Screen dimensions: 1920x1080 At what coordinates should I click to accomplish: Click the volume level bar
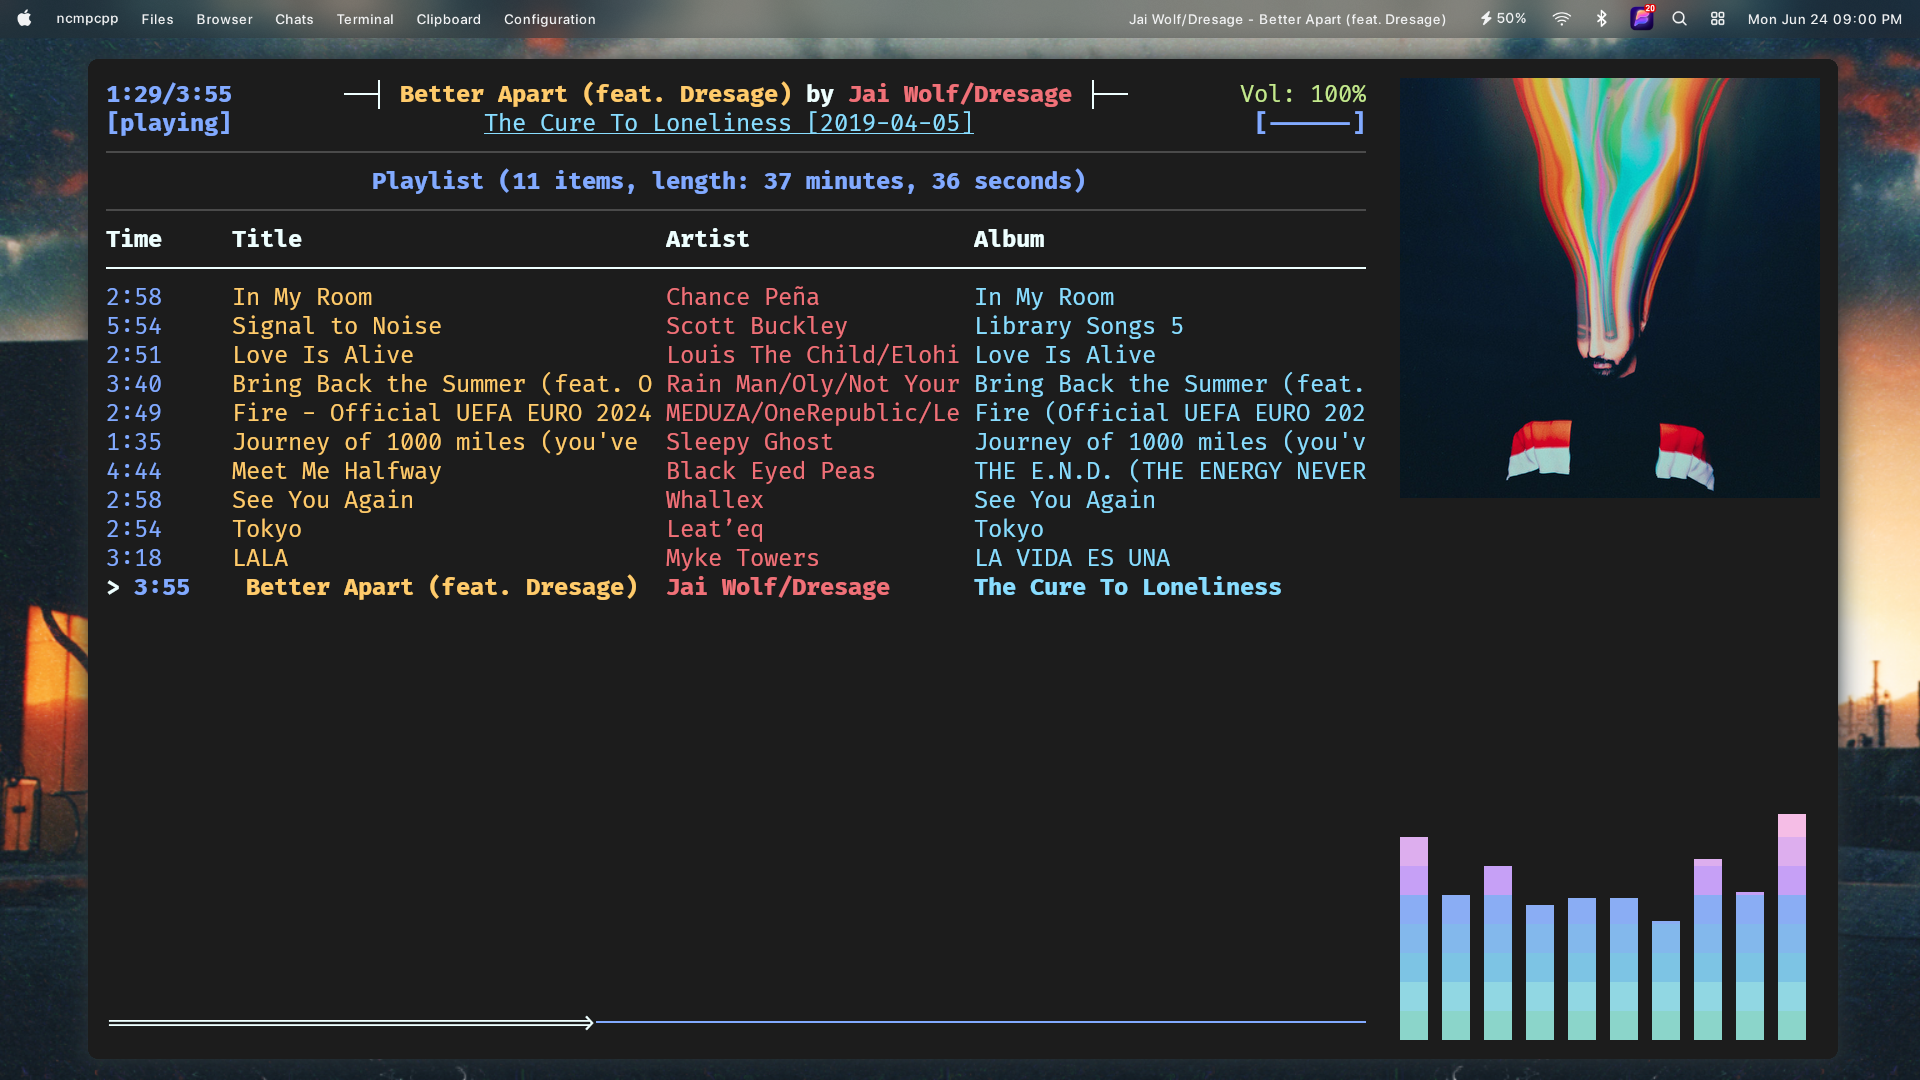coord(1310,123)
